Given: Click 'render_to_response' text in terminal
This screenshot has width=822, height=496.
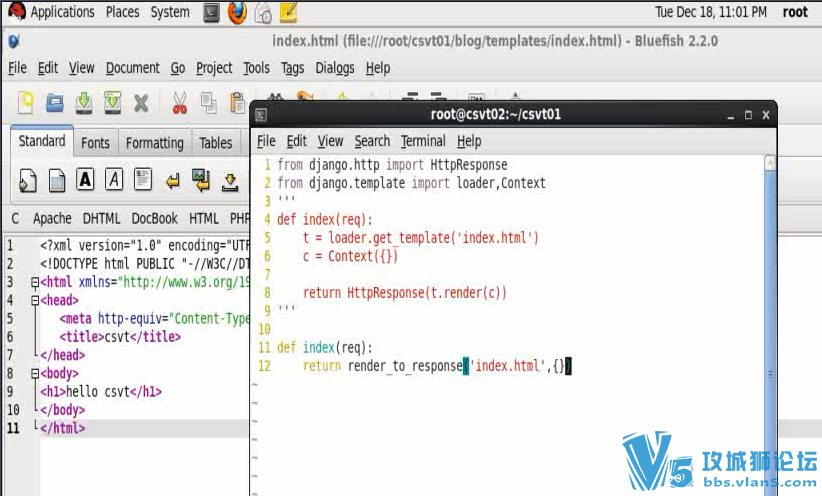Looking at the screenshot, I should coord(405,365).
